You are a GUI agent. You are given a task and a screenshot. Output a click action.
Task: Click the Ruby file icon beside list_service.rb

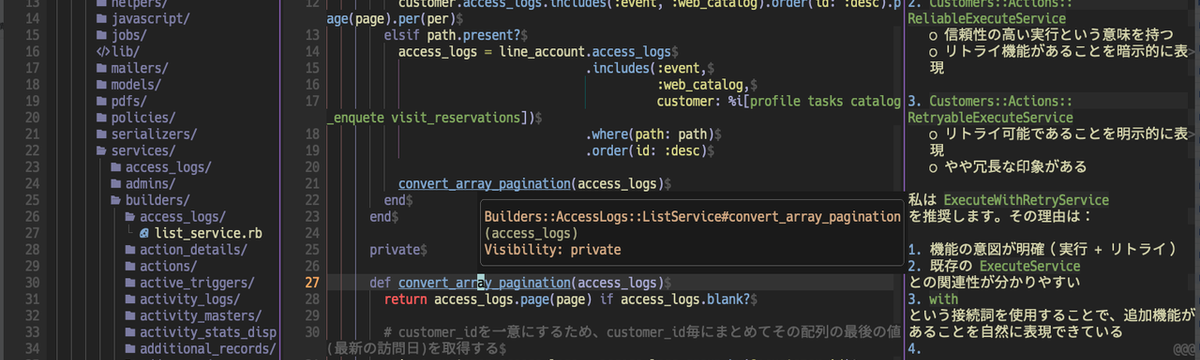click(144, 233)
